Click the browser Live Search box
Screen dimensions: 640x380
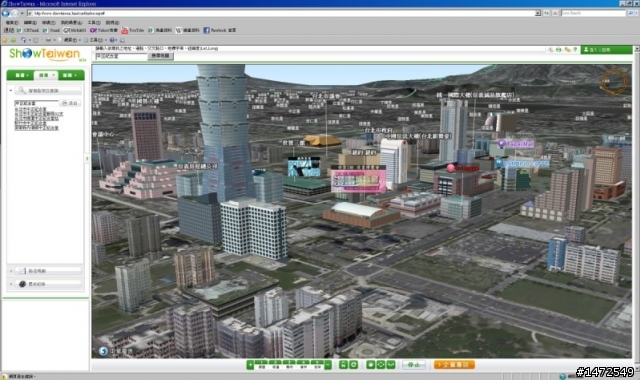[x=594, y=13]
